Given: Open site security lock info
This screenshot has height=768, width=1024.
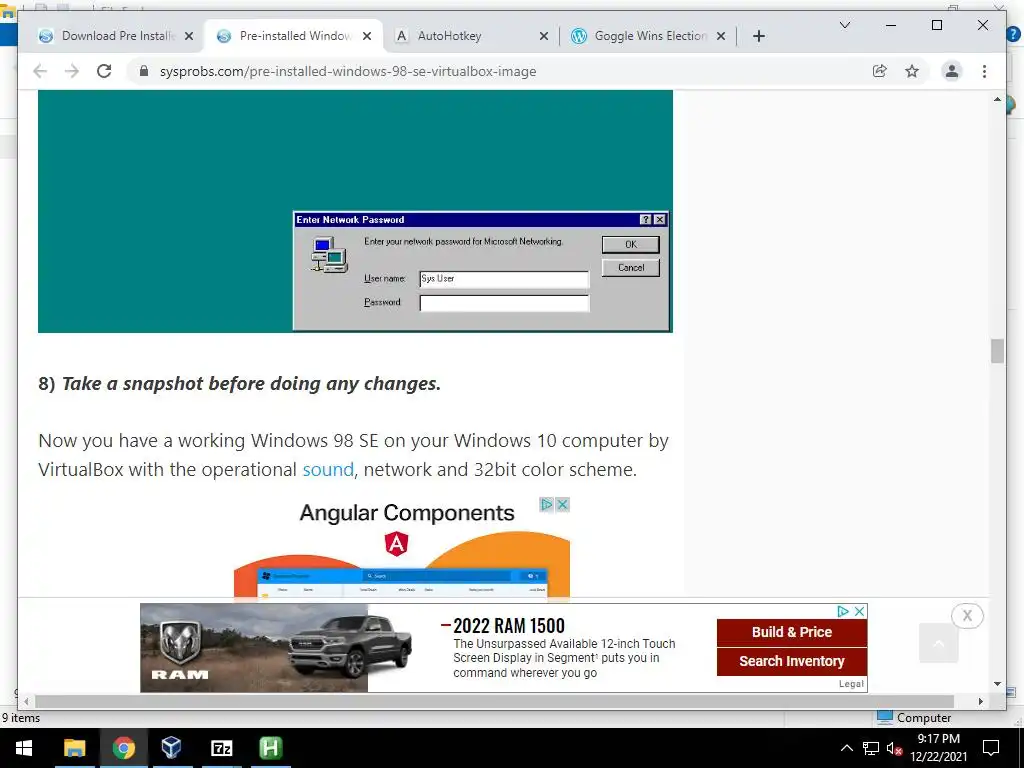Looking at the screenshot, I should (144, 71).
